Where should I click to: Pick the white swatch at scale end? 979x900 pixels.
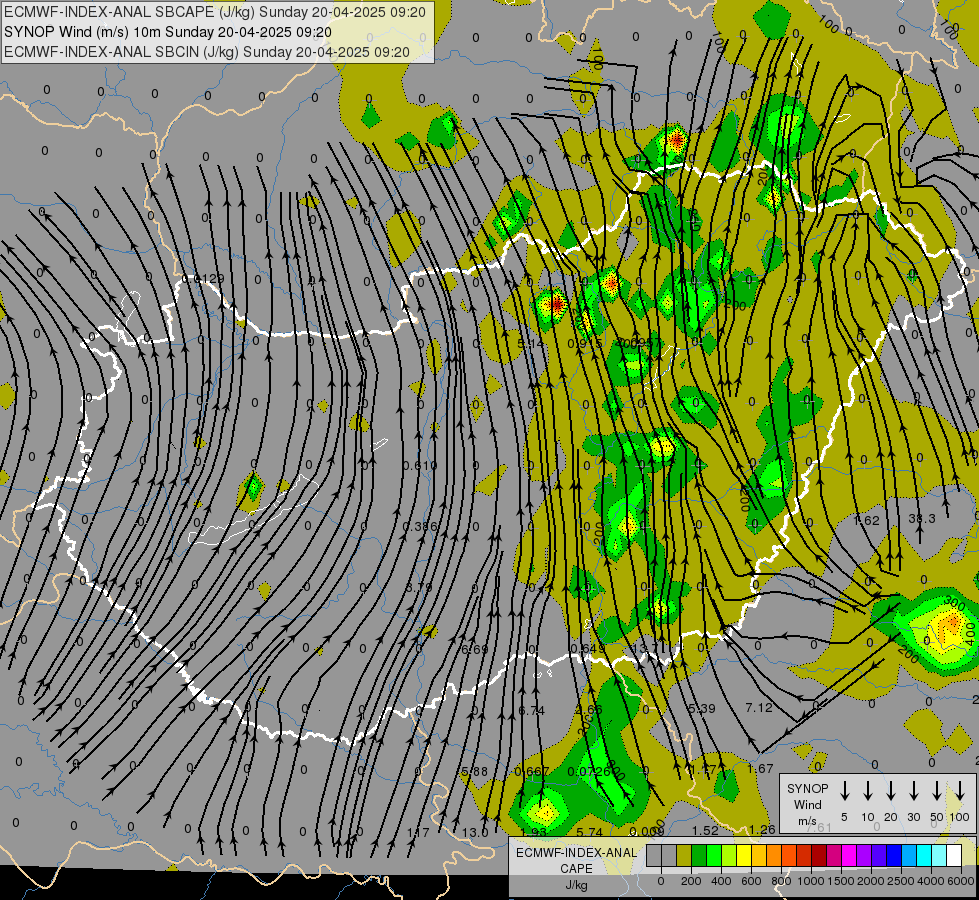(x=954, y=855)
